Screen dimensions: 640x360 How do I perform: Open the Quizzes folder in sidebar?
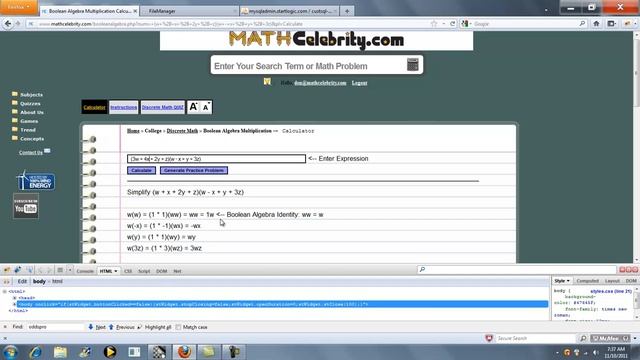click(26, 103)
